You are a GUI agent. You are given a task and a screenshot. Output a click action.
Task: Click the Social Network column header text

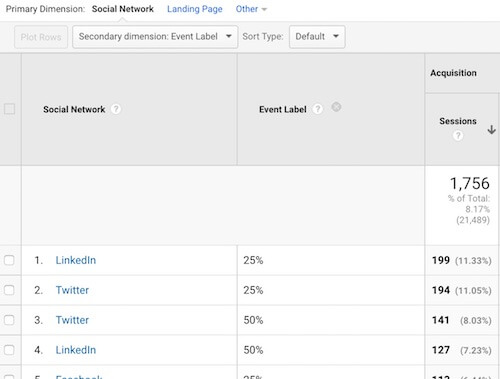tap(74, 109)
